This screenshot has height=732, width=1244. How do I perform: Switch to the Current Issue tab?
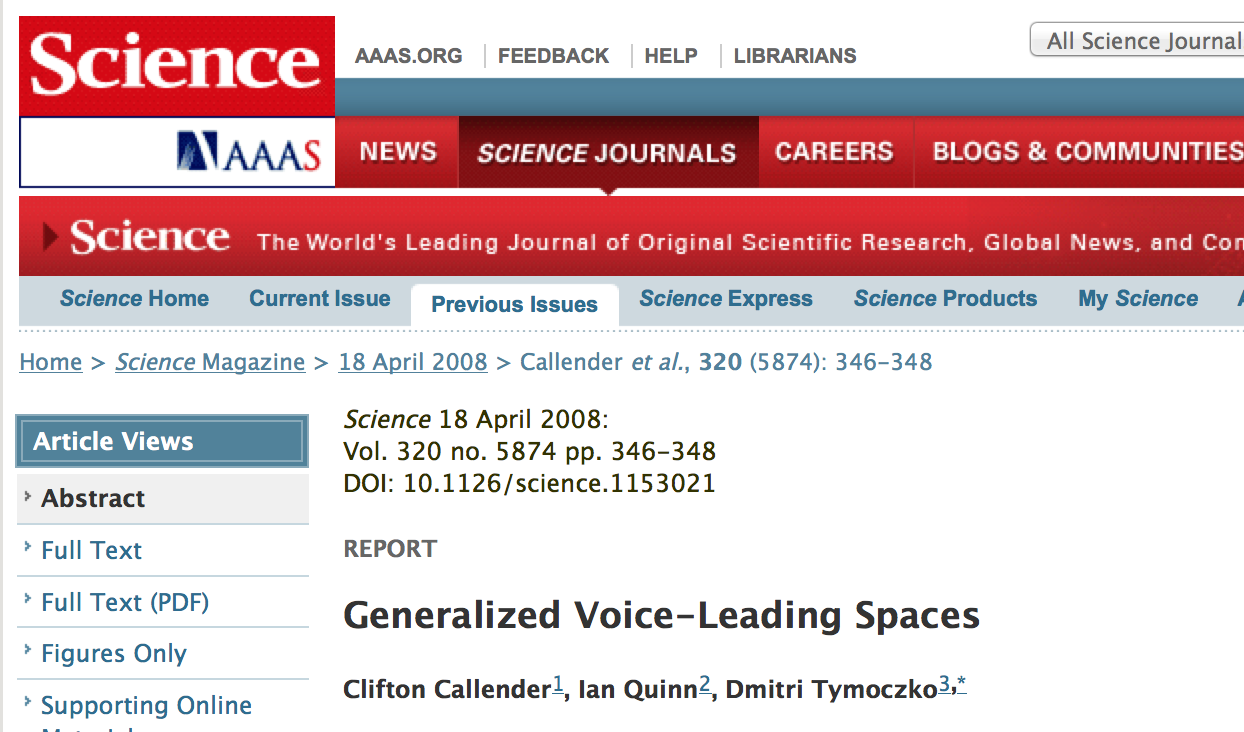point(320,299)
